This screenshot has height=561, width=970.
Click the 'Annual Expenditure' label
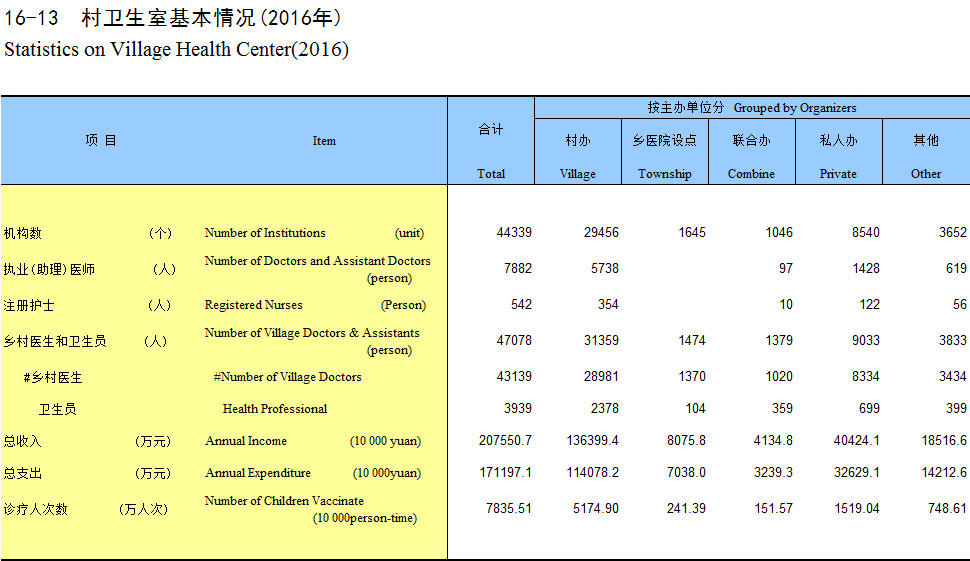258,473
